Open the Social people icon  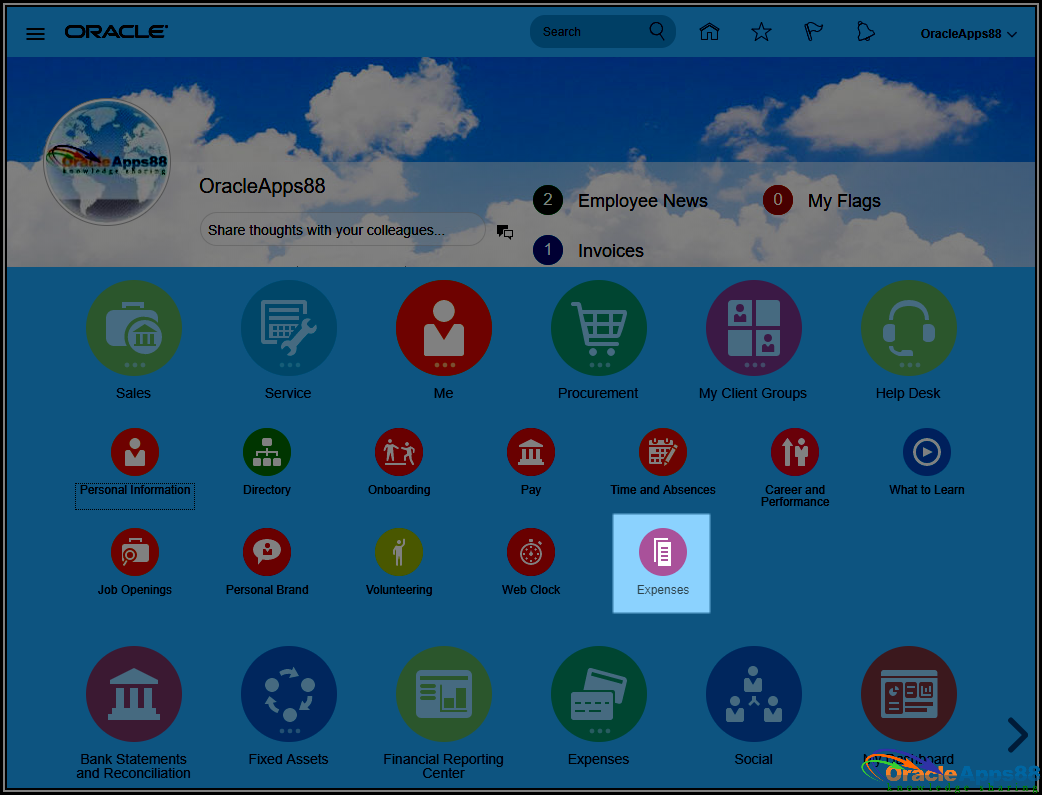pyautogui.click(x=753, y=693)
